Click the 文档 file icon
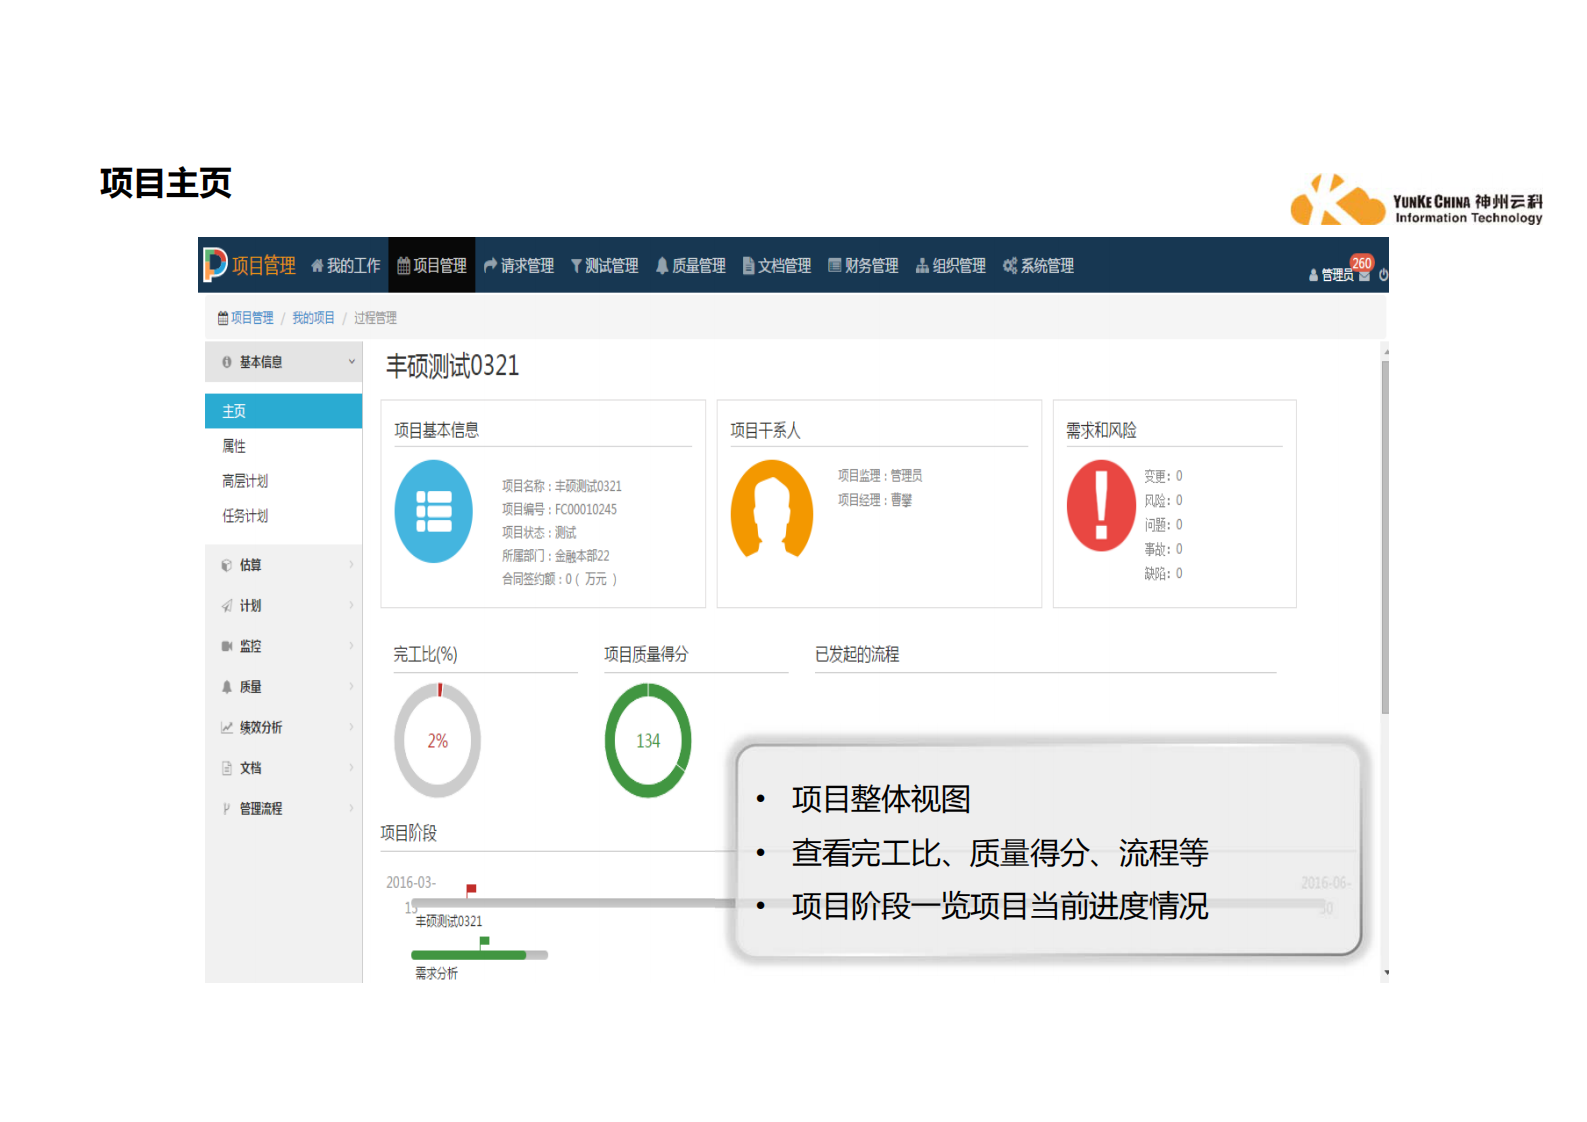The image size is (1587, 1122). 227,768
